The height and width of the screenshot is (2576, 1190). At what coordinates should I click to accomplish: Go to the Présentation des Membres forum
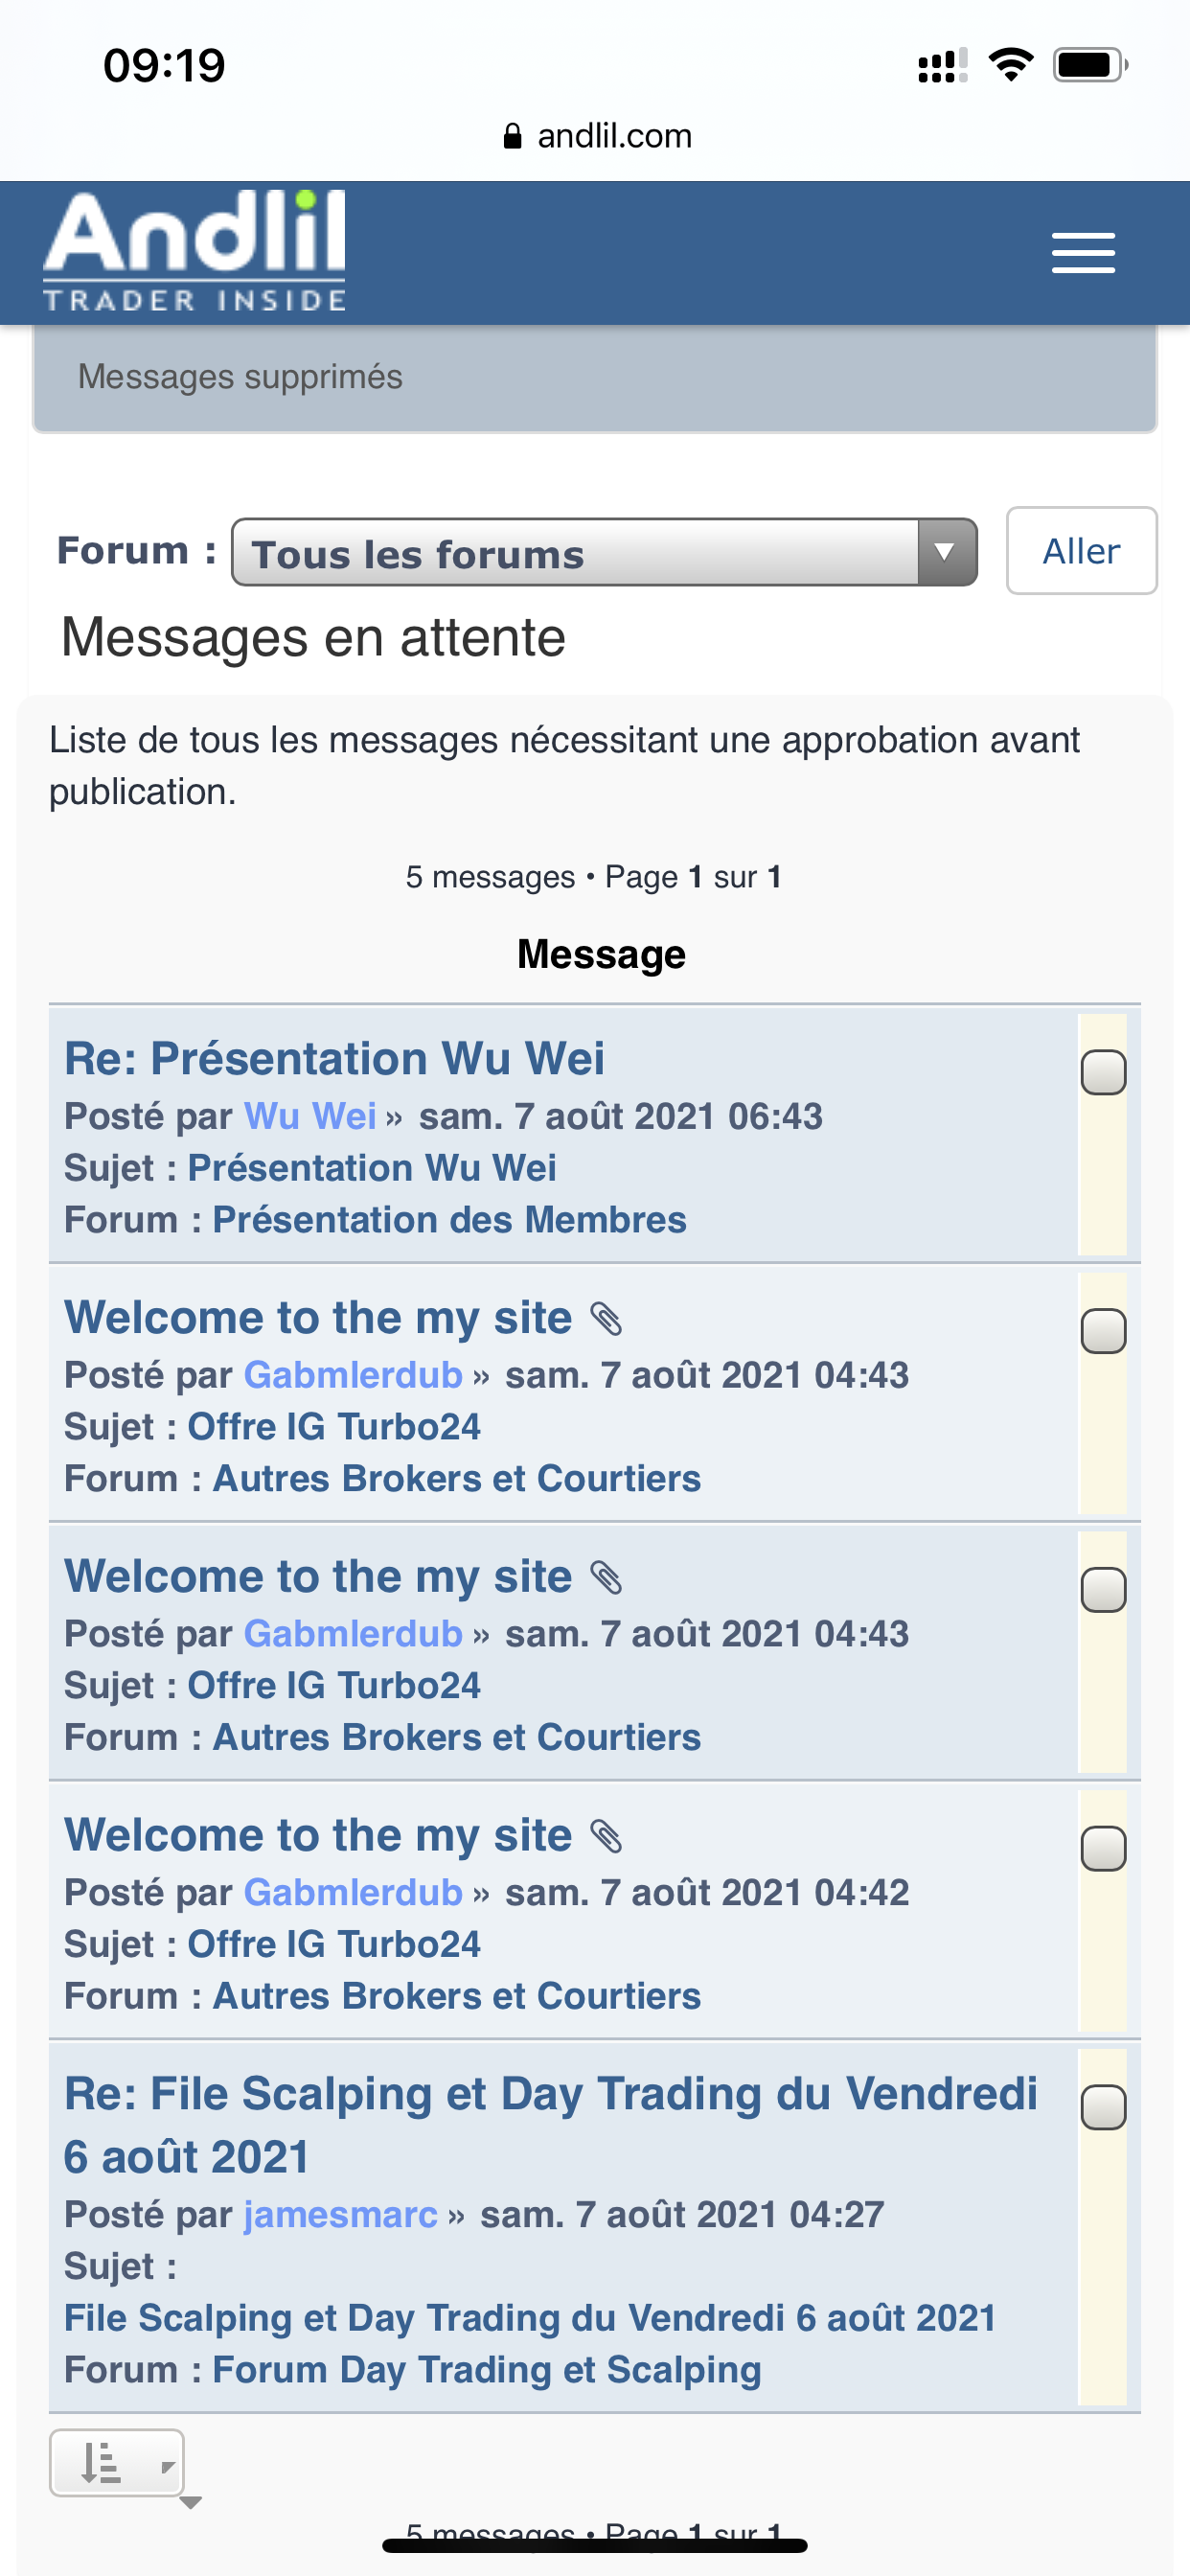449,1220
